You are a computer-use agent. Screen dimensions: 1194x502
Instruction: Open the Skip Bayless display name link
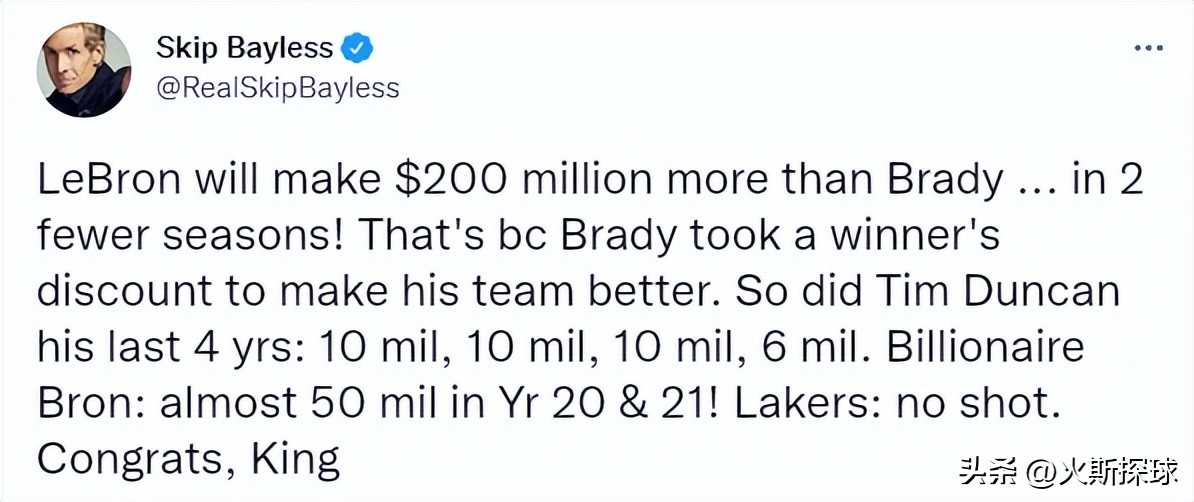[x=243, y=48]
